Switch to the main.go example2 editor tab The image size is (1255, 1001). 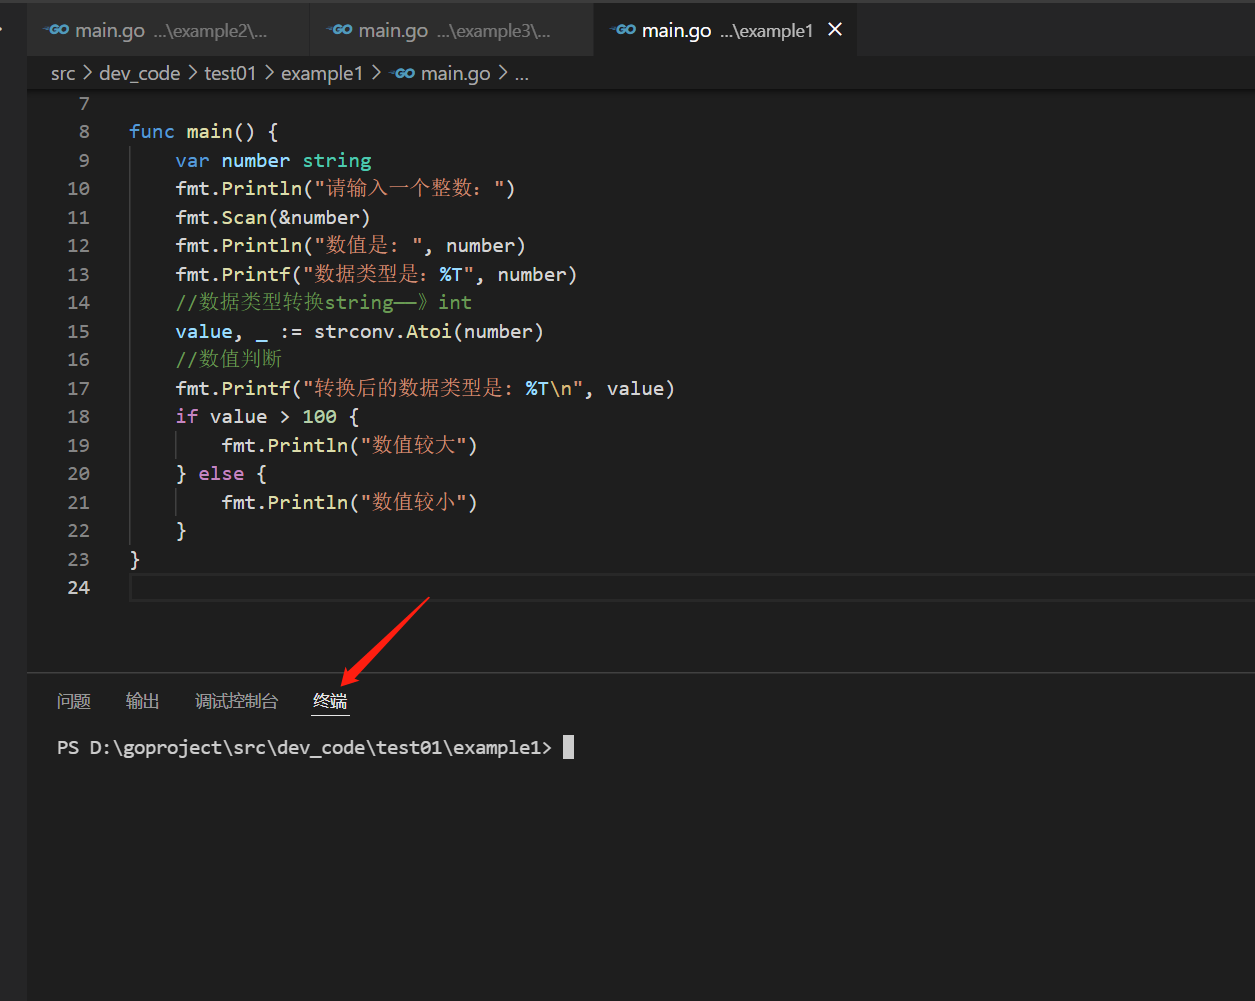pyautogui.click(x=168, y=31)
